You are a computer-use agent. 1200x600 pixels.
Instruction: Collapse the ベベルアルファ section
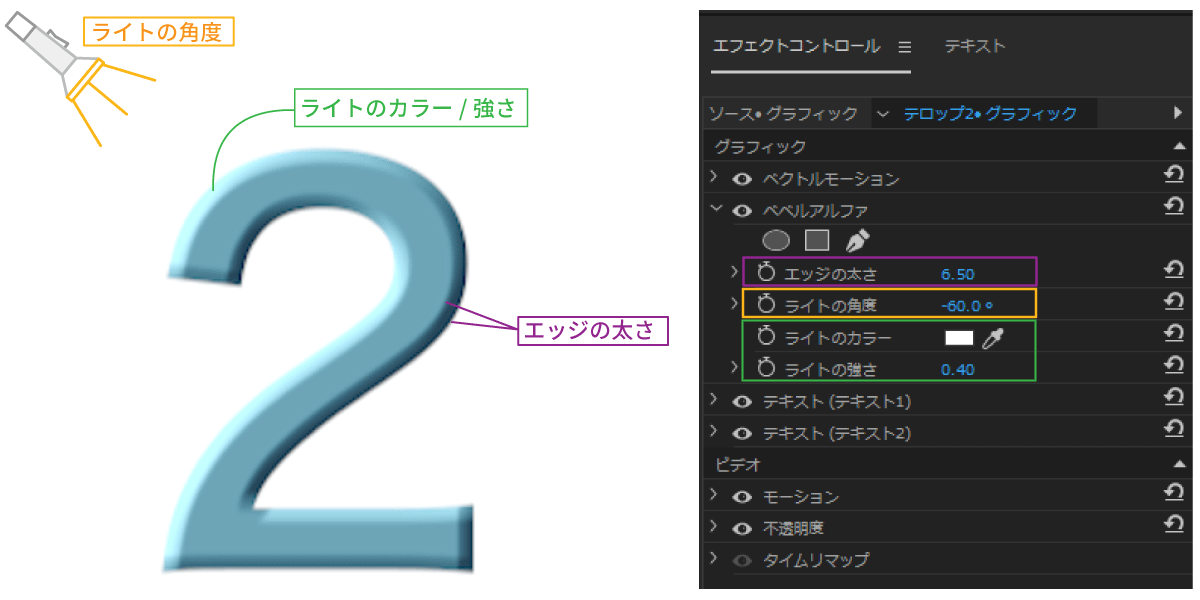715,209
